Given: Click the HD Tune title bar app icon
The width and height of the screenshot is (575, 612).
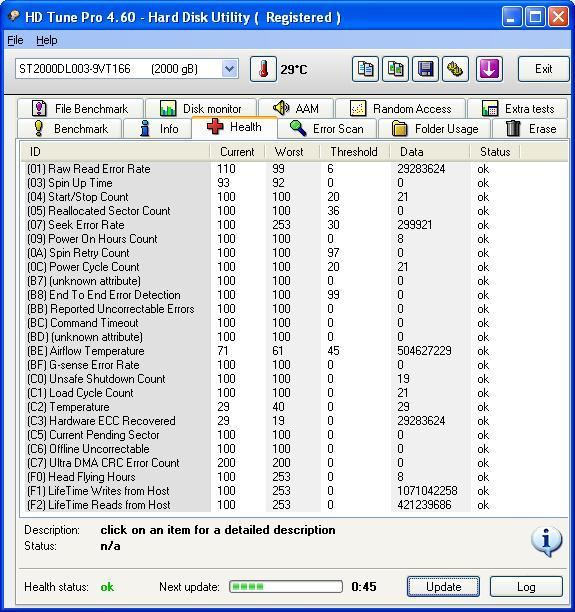Looking at the screenshot, I should (14, 16).
